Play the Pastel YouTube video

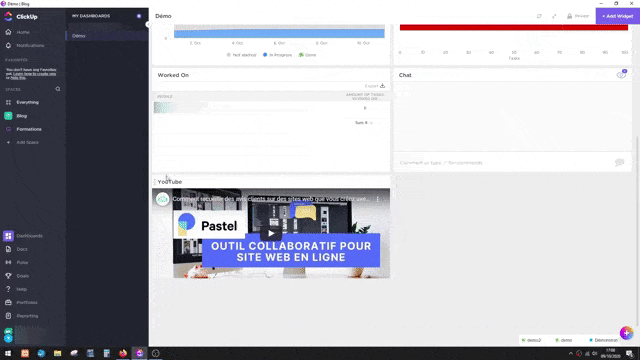click(271, 233)
